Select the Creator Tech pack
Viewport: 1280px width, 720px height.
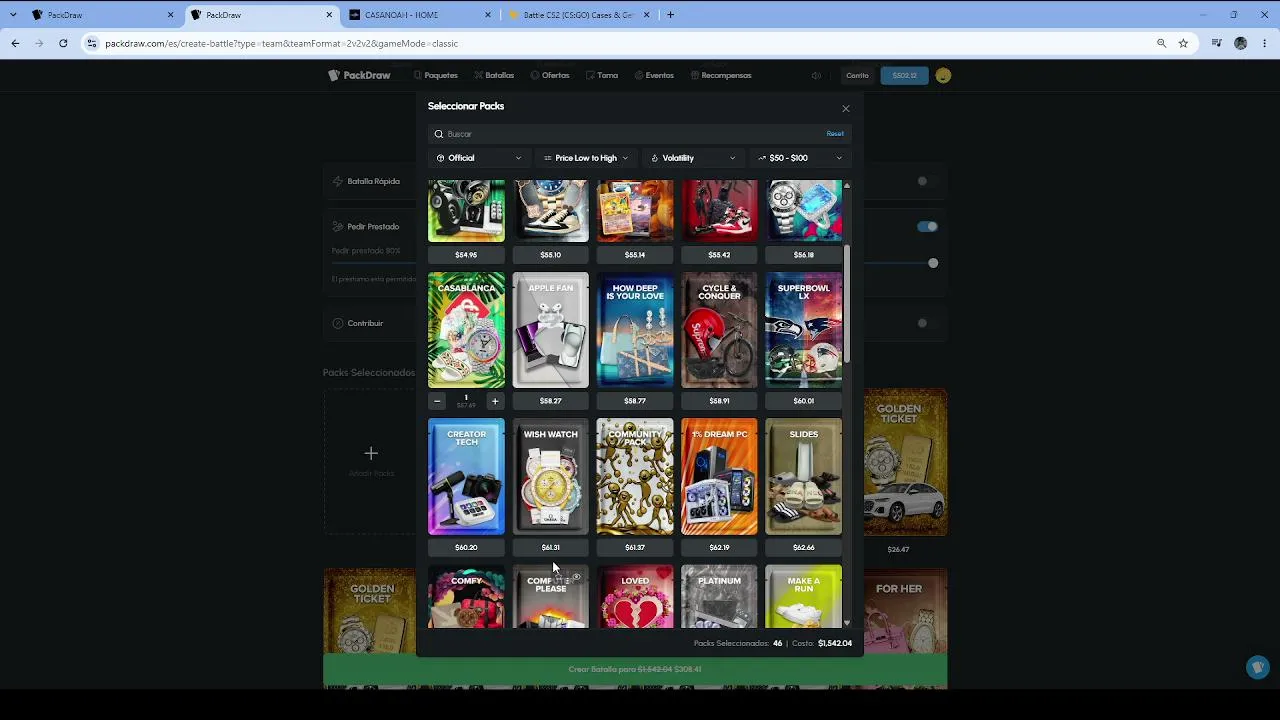point(466,477)
